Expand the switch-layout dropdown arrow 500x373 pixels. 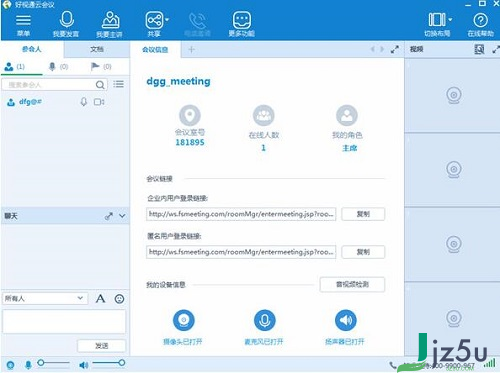click(x=450, y=20)
